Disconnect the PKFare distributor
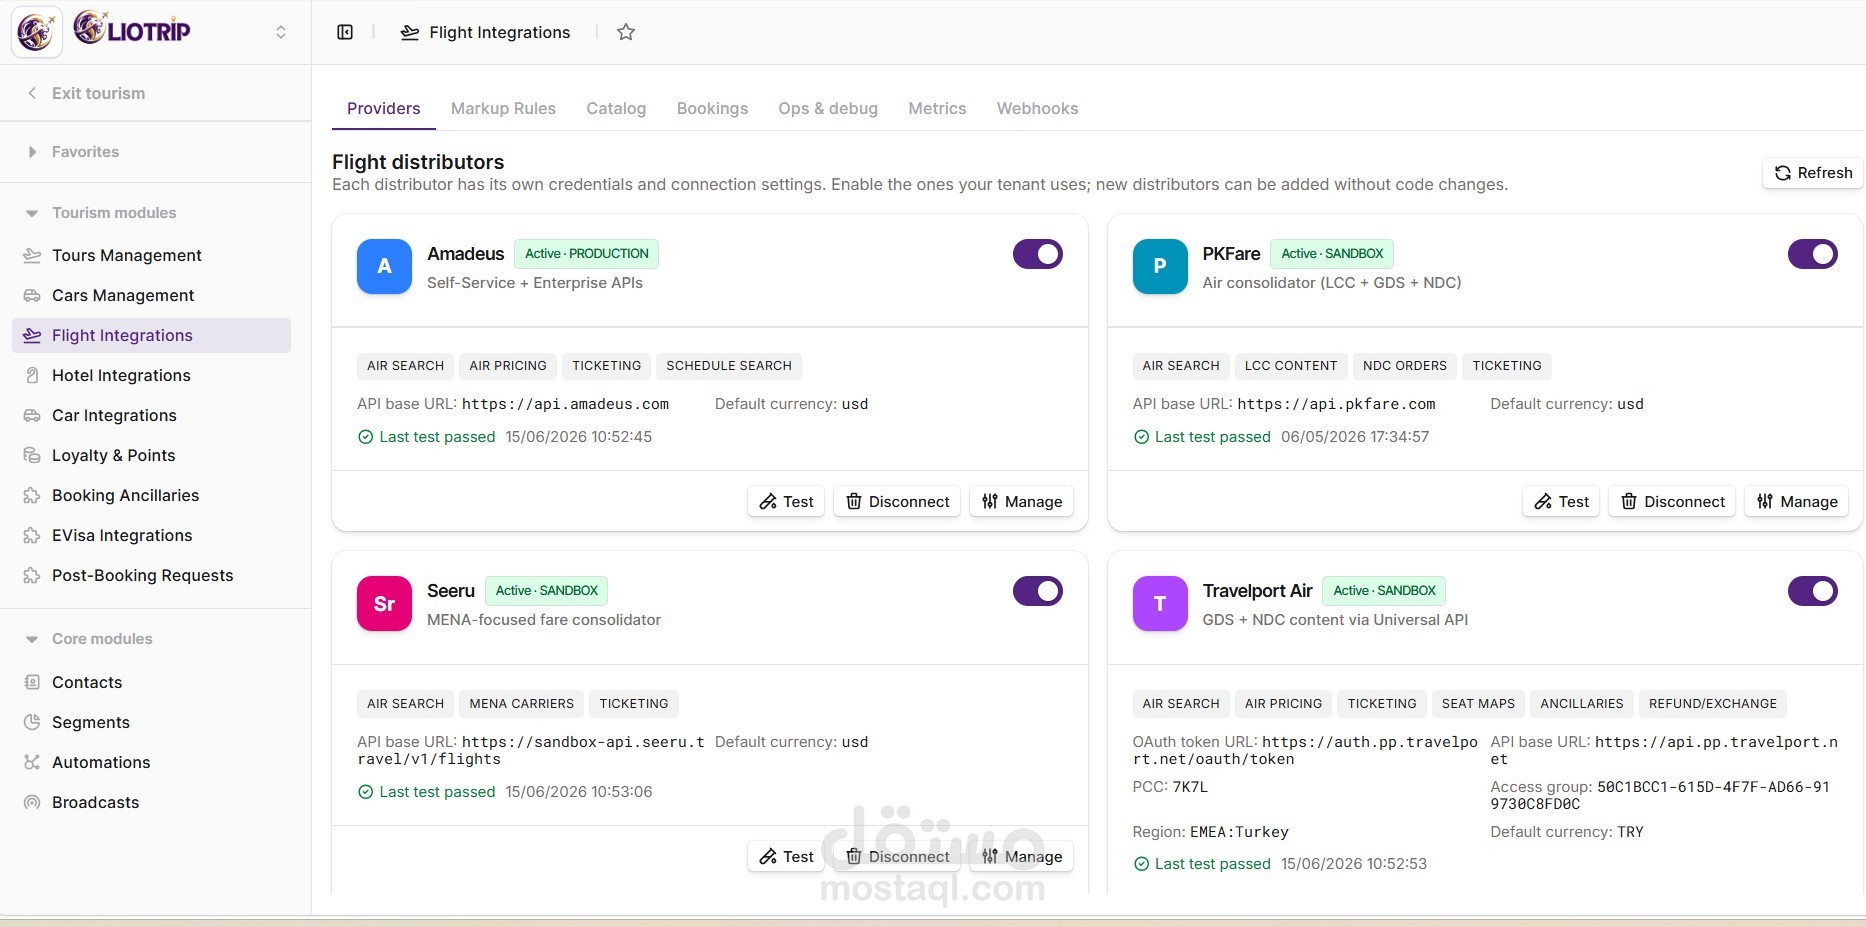The width and height of the screenshot is (1866, 927). click(x=1673, y=501)
